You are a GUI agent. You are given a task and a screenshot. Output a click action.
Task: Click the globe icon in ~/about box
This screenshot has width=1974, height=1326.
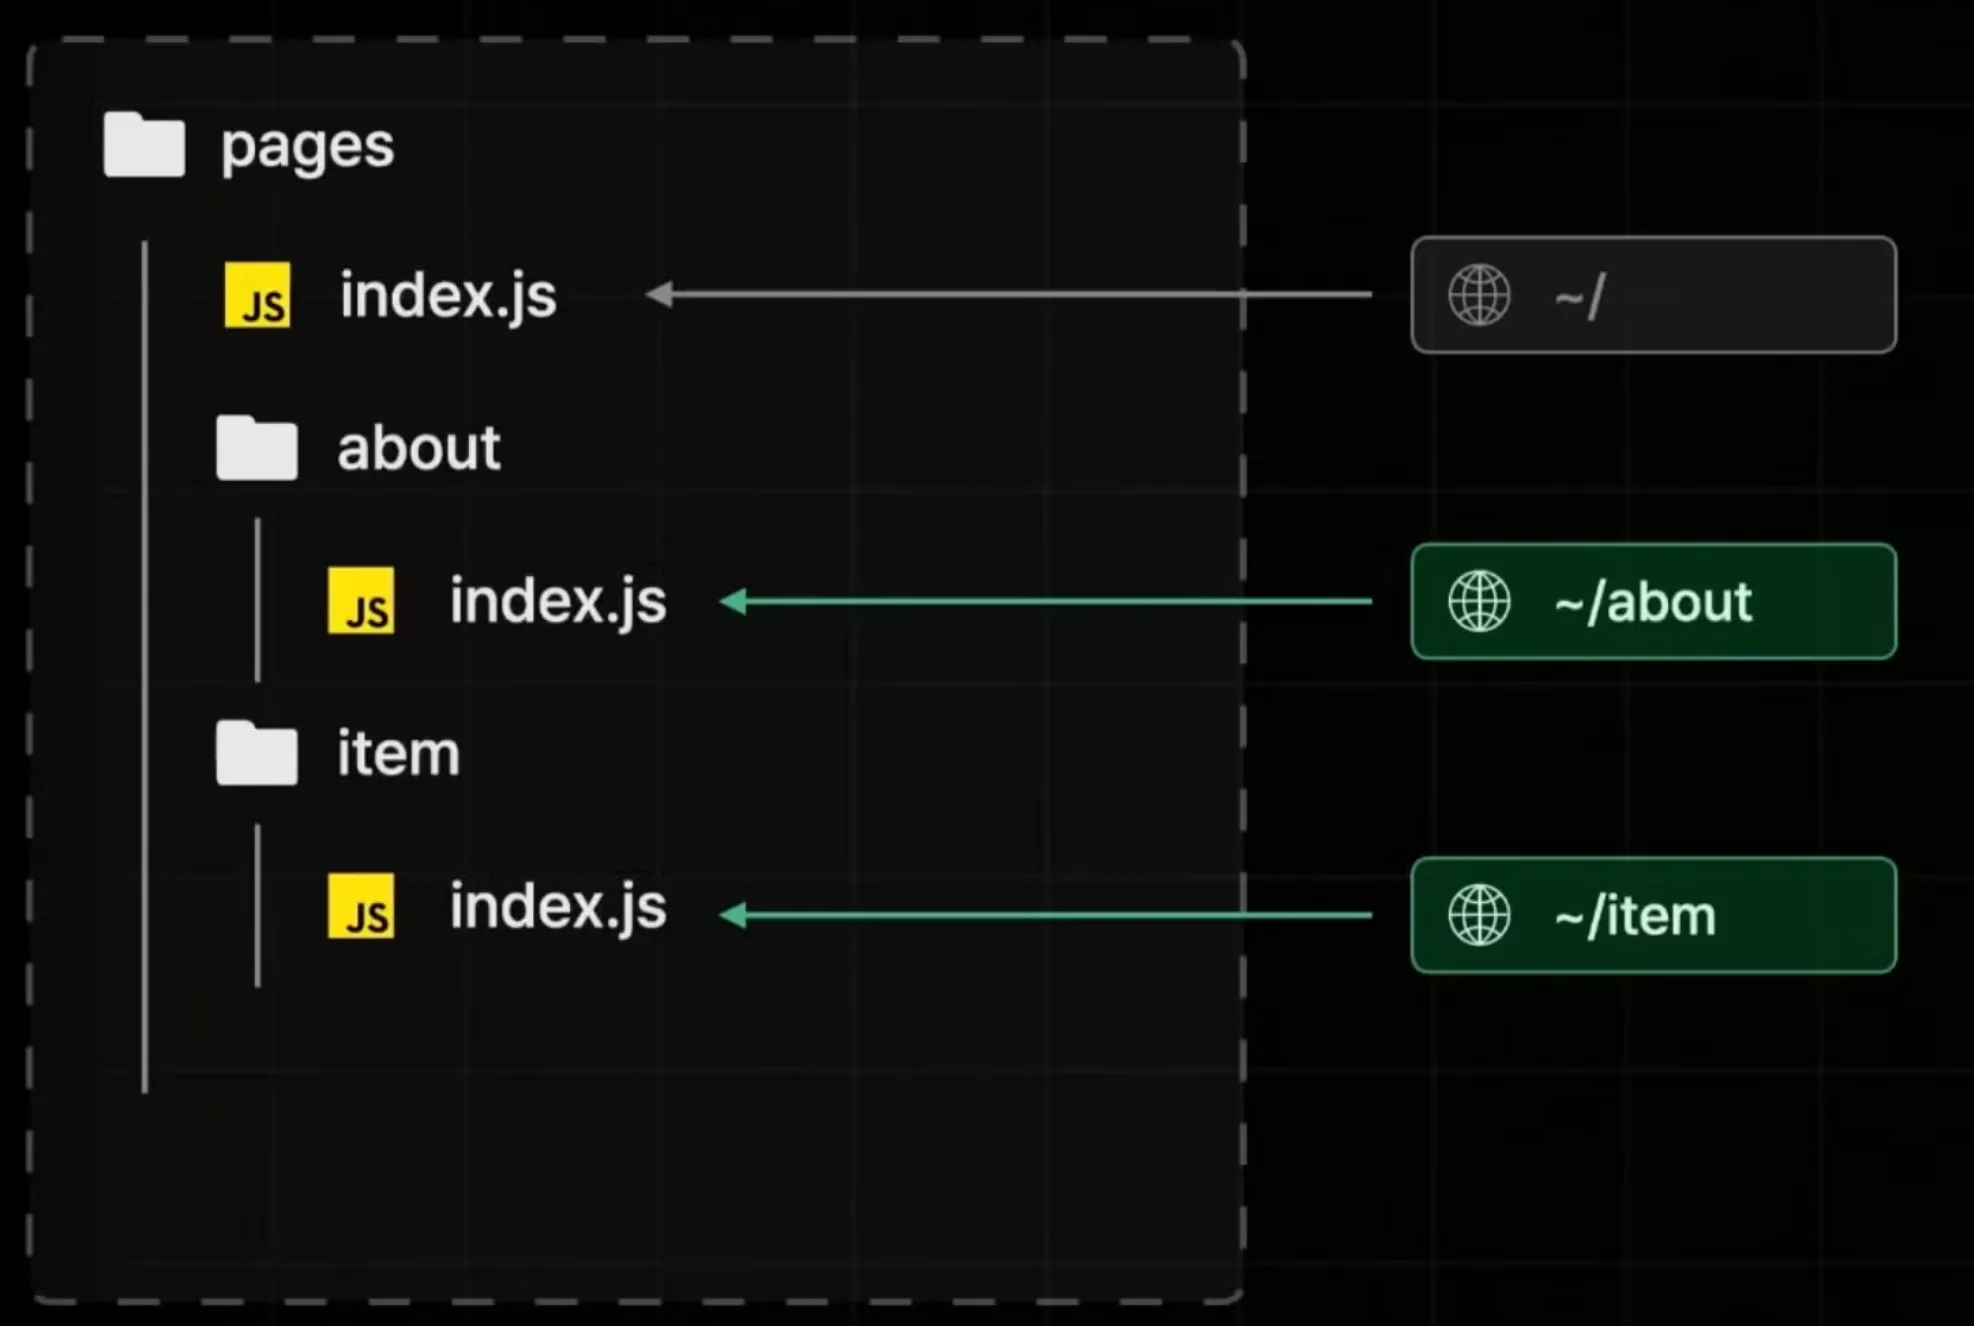[x=1479, y=601]
